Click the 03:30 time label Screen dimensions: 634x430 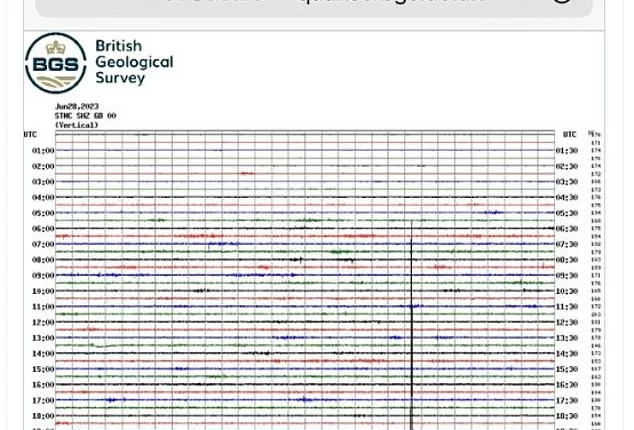click(x=567, y=182)
